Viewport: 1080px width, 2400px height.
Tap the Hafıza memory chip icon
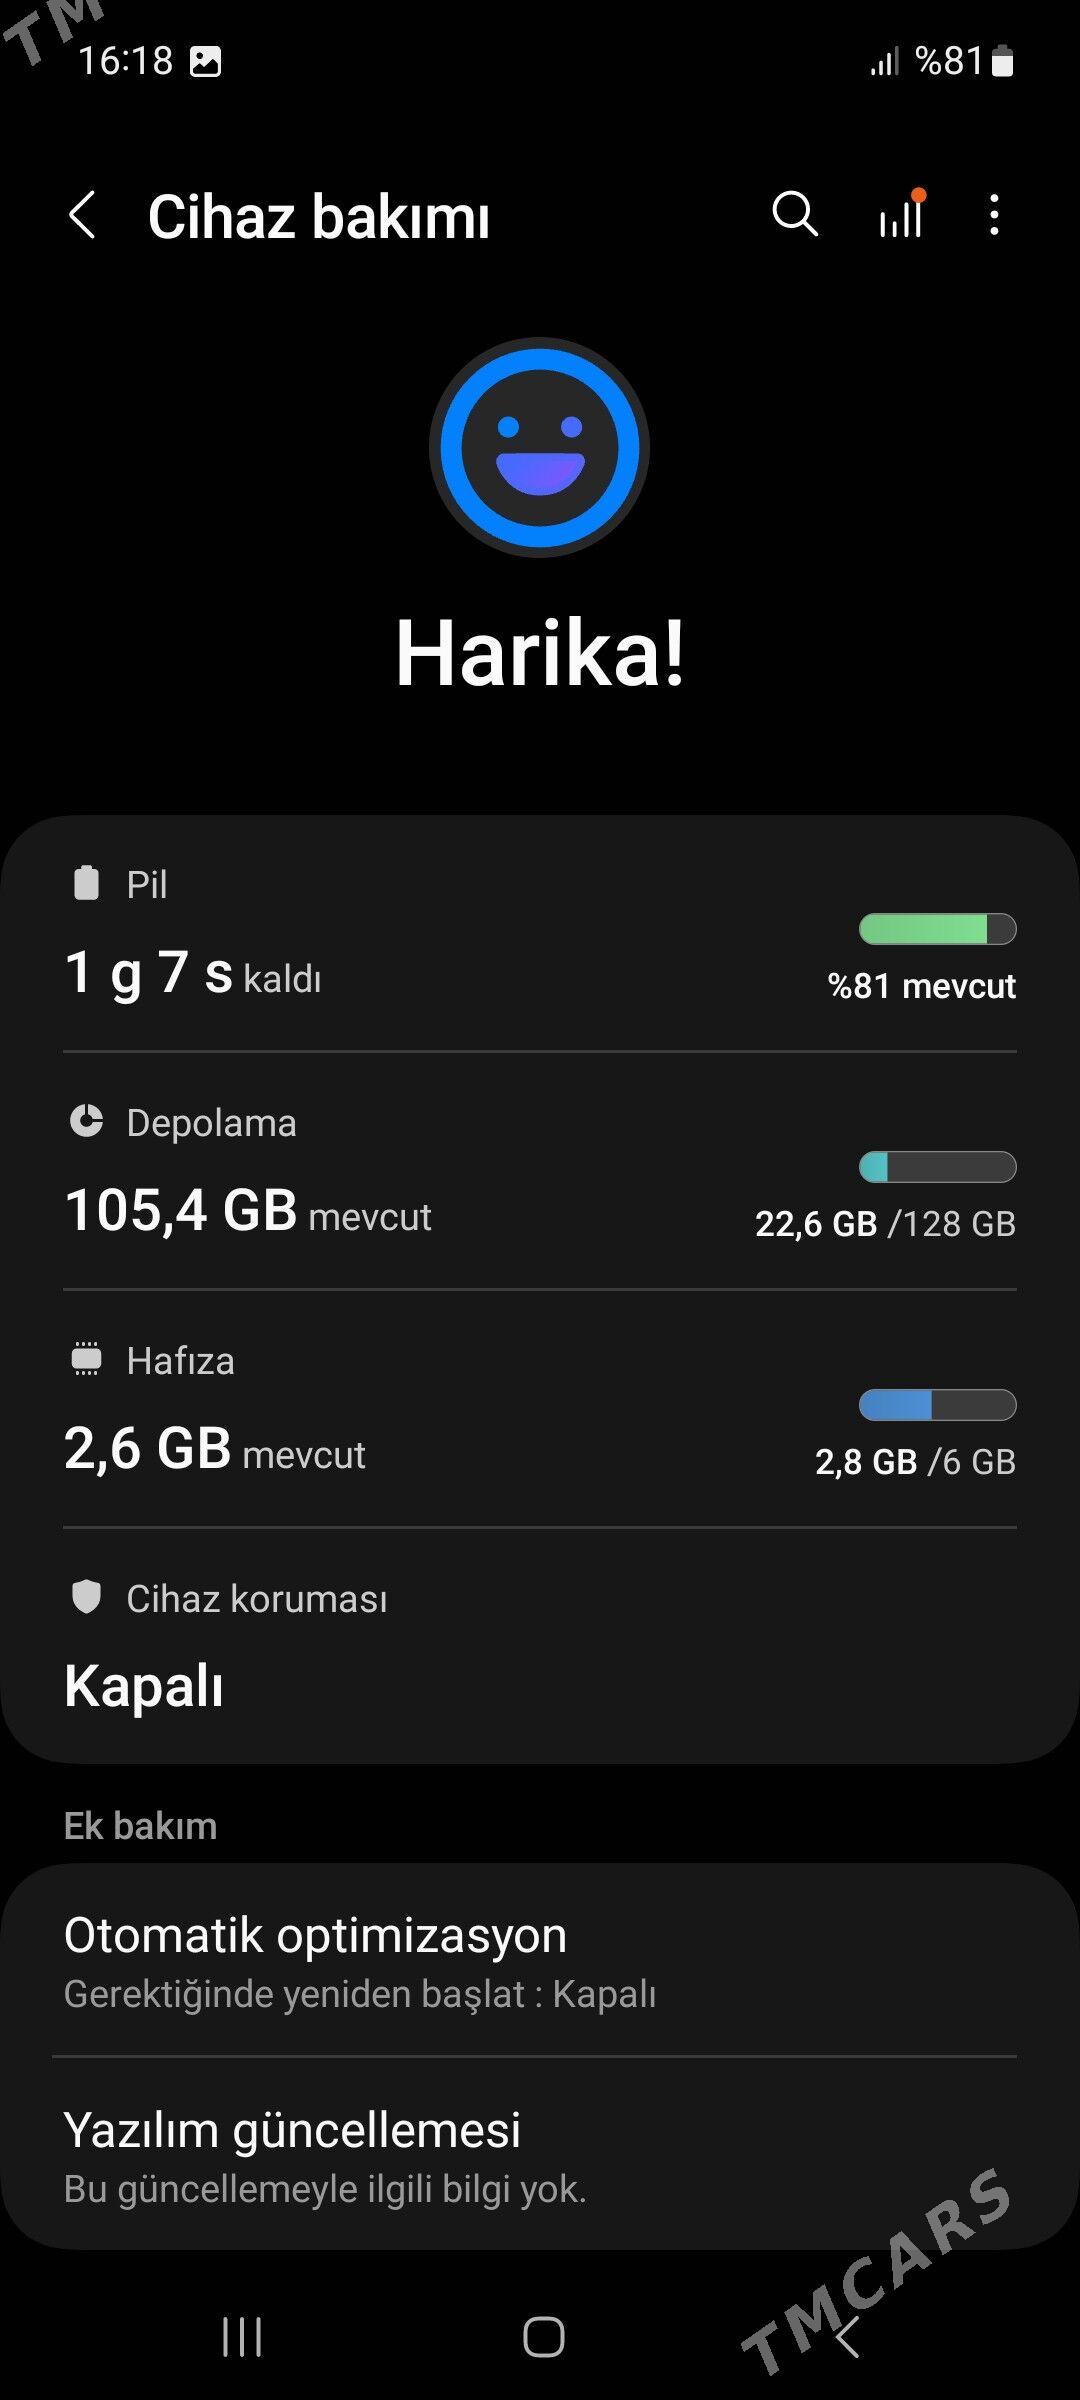tap(87, 1359)
